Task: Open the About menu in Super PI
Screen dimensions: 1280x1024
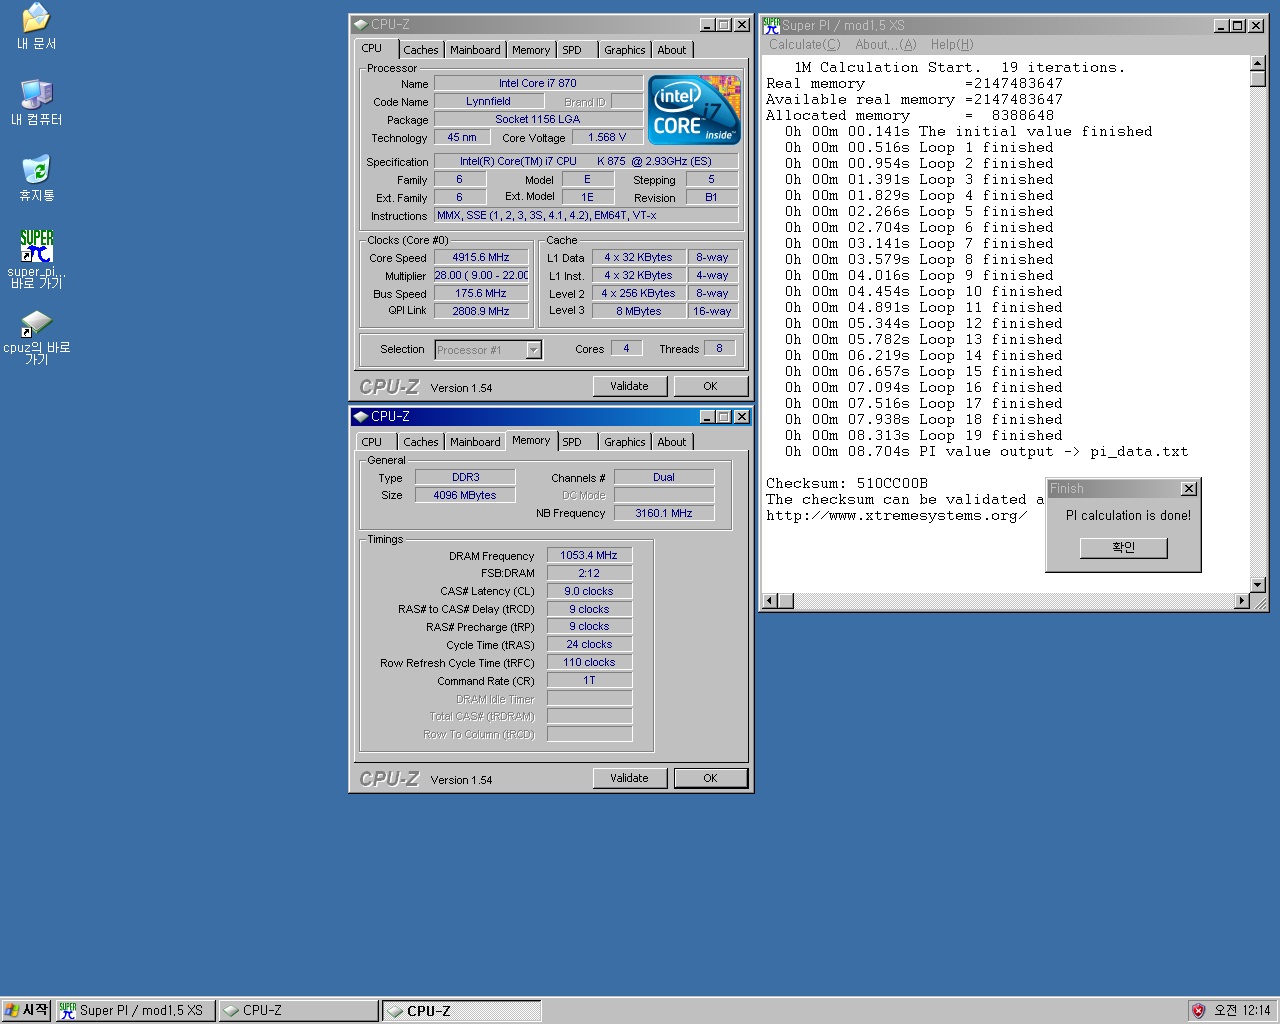Action: (885, 44)
